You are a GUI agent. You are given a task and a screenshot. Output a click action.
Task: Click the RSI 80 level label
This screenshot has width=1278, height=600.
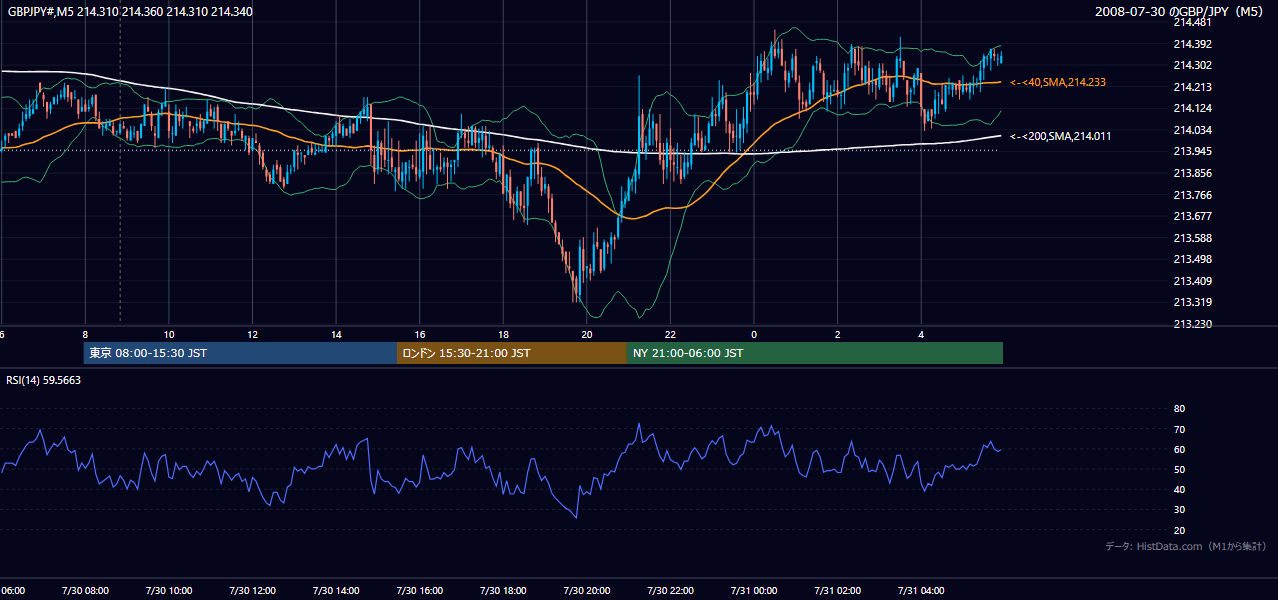click(x=1179, y=409)
